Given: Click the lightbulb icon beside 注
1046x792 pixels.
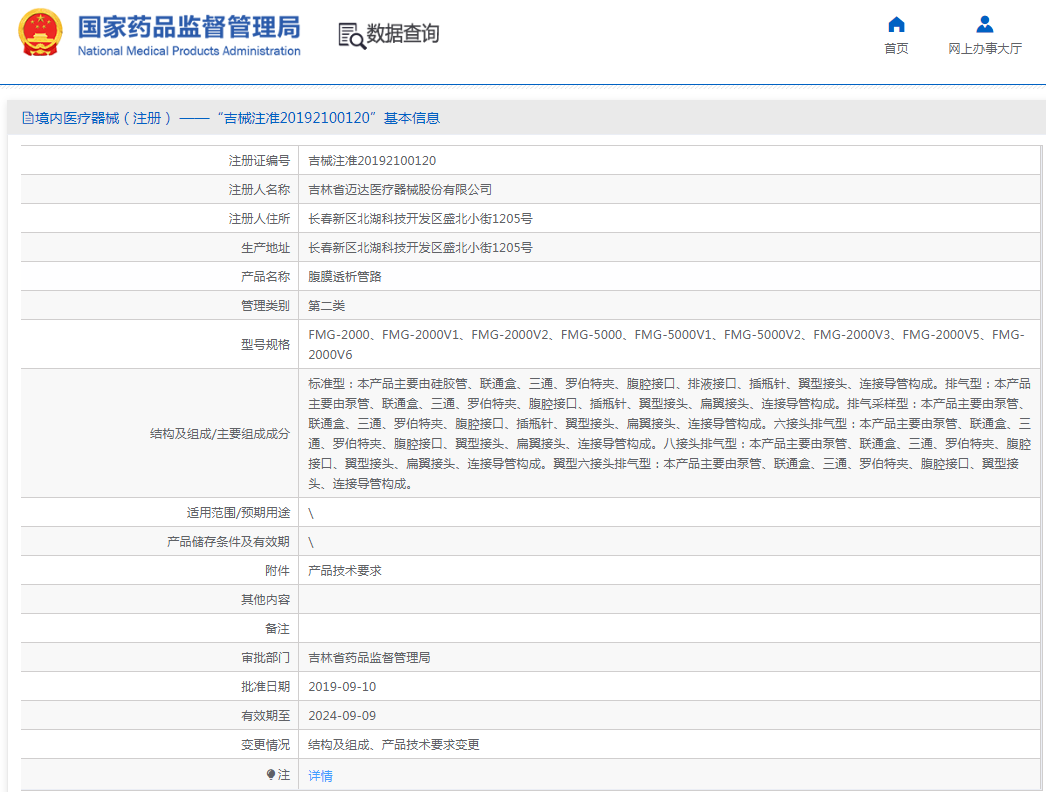Looking at the screenshot, I should point(270,774).
